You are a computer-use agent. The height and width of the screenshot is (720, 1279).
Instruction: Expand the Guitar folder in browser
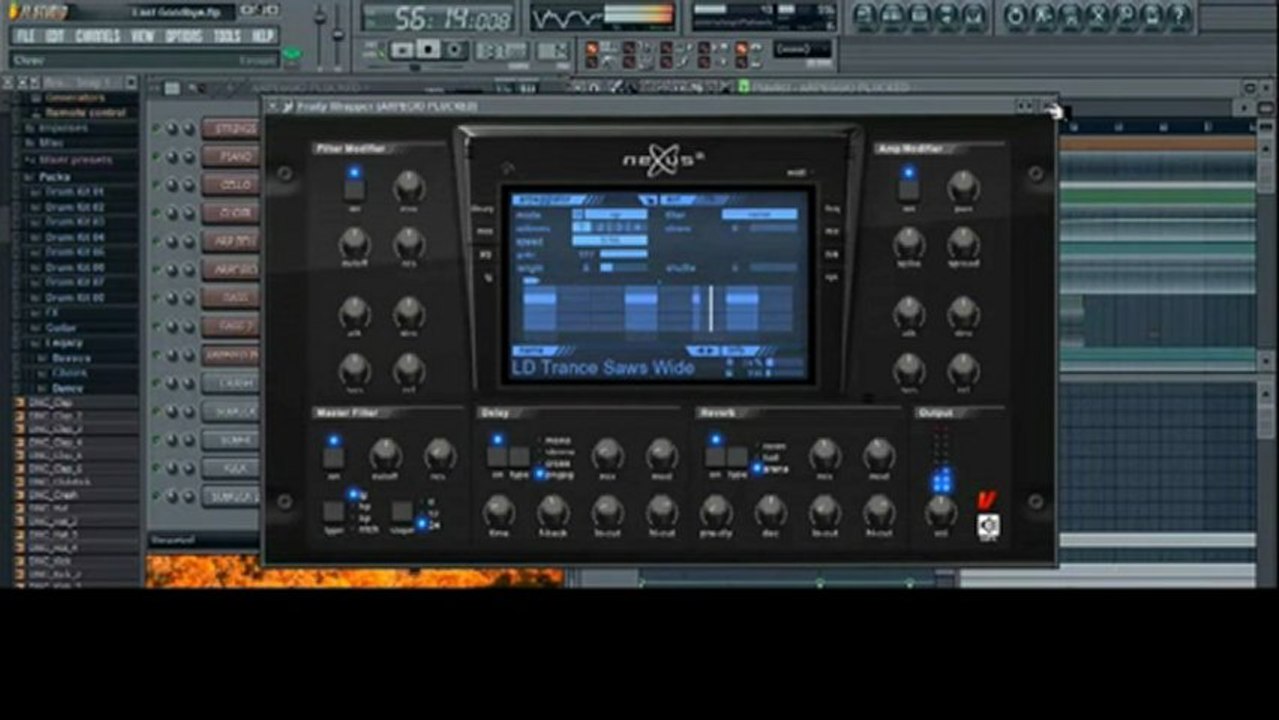click(60, 328)
